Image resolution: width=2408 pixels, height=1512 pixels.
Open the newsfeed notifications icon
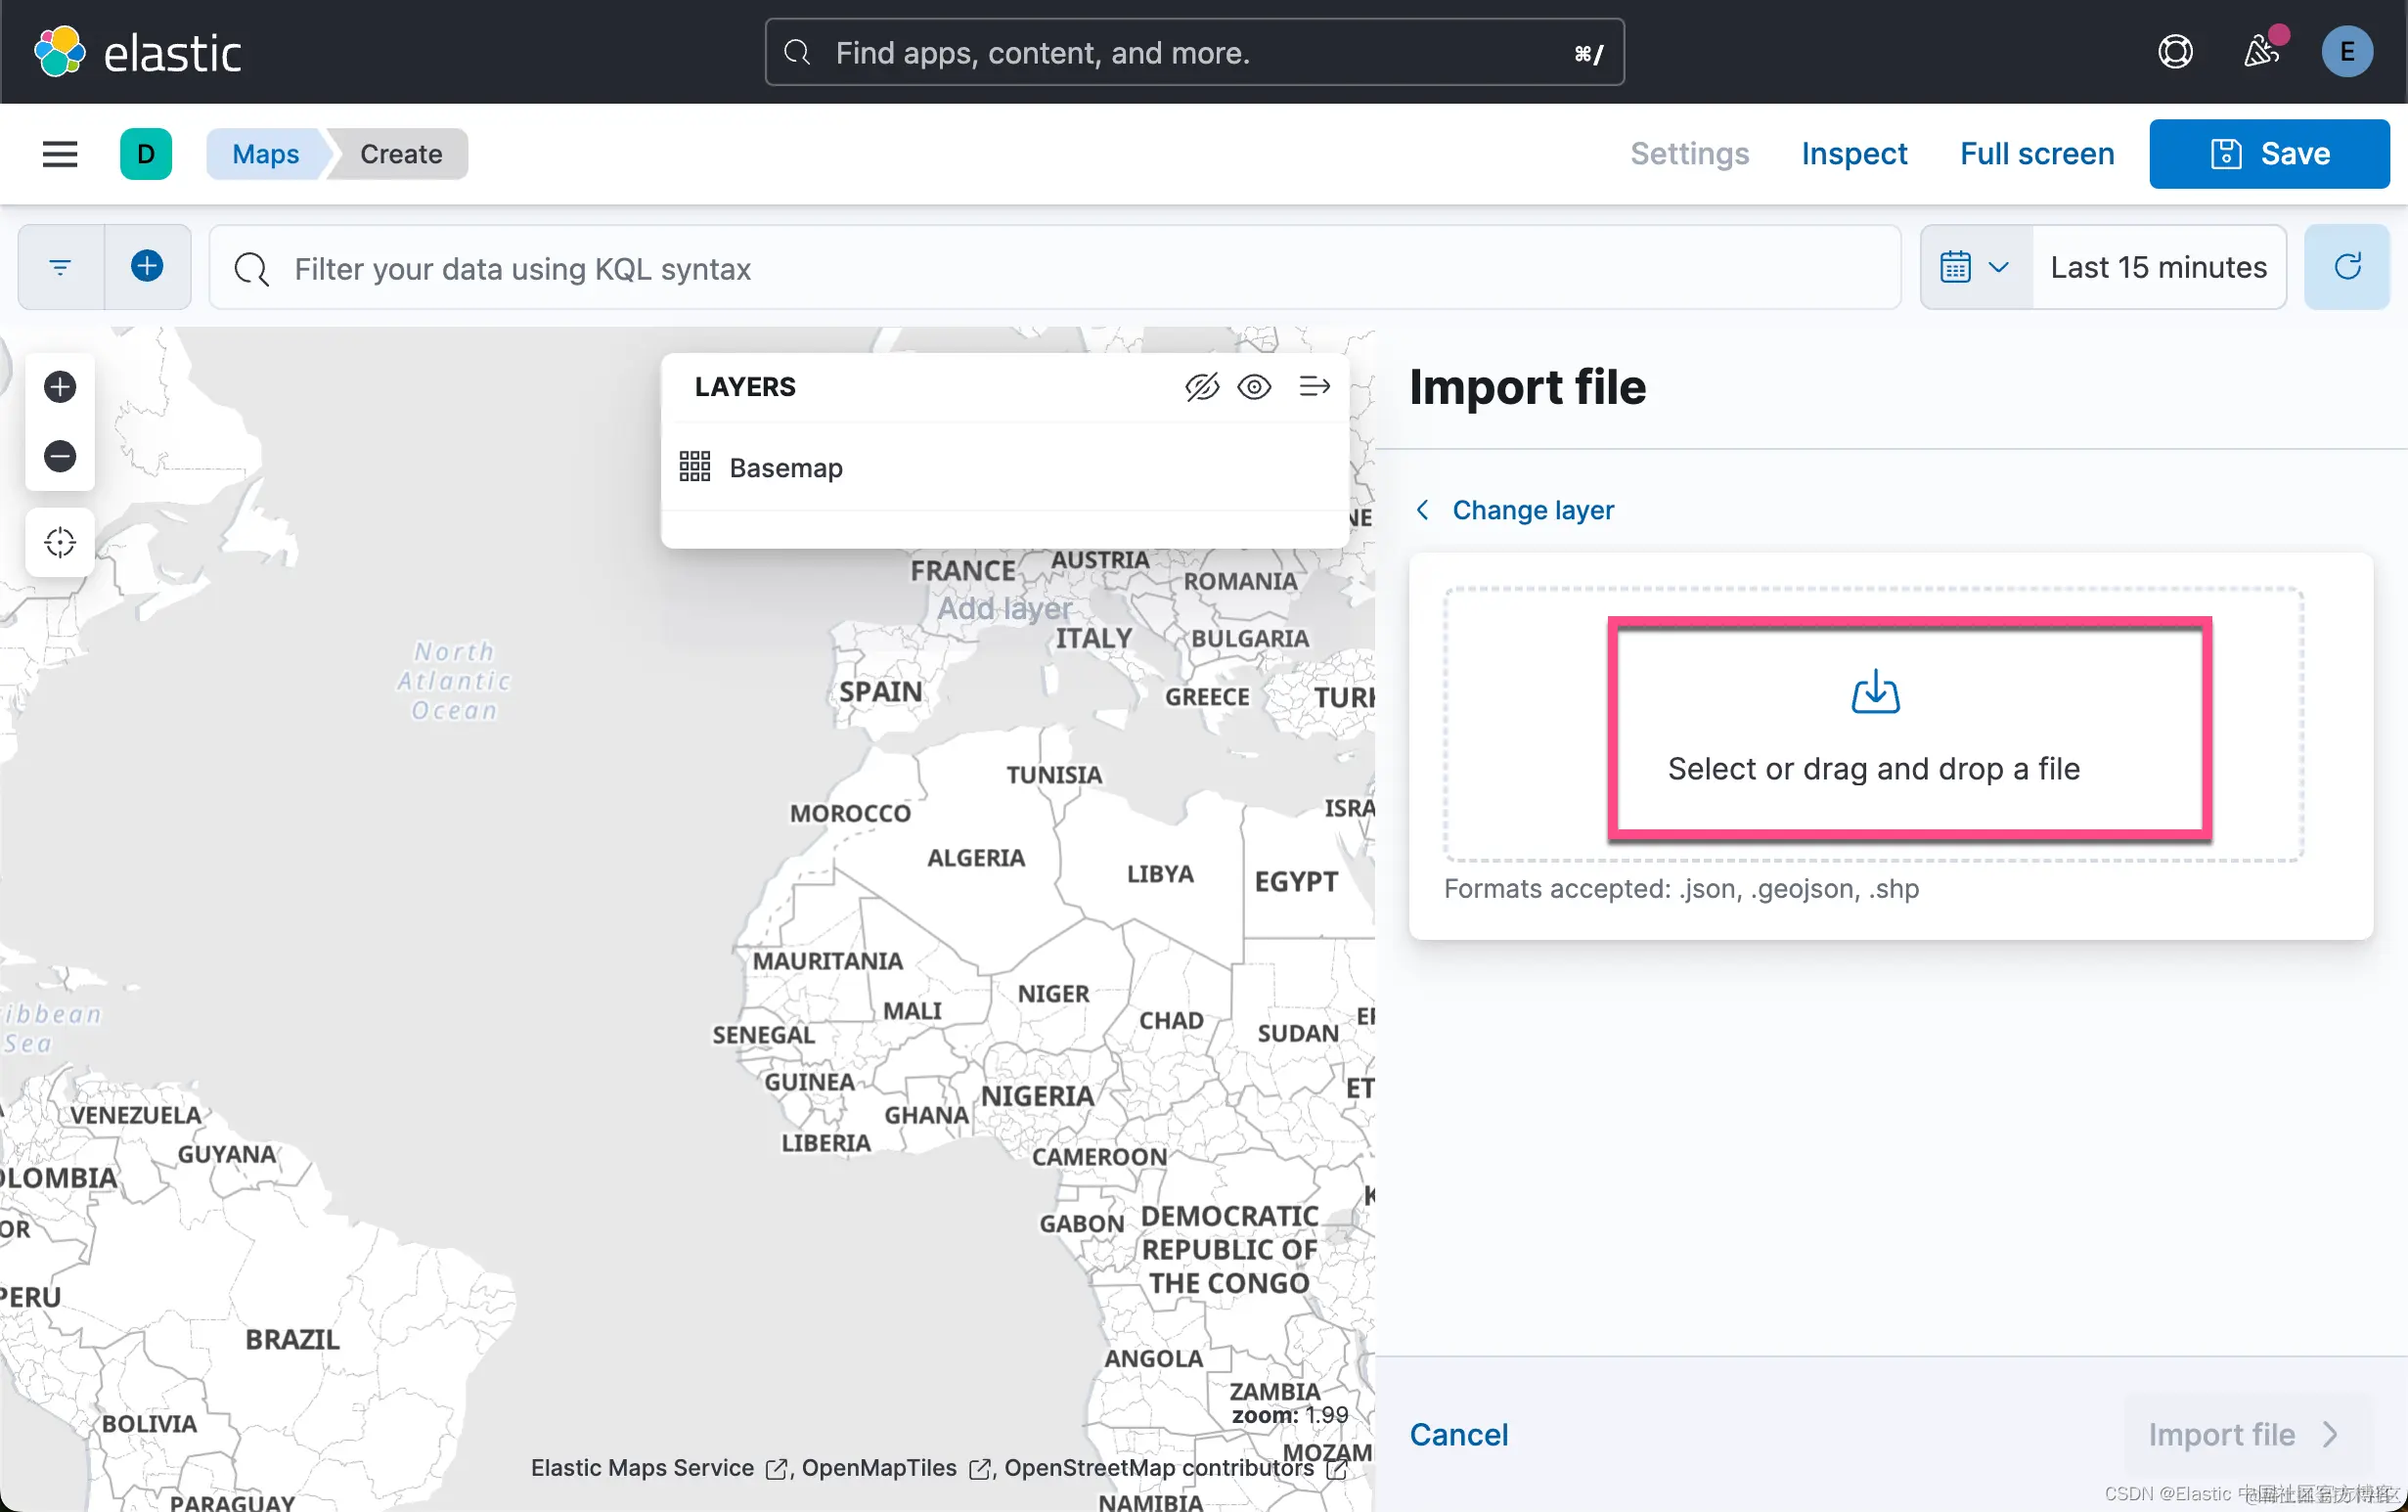coord(2260,52)
